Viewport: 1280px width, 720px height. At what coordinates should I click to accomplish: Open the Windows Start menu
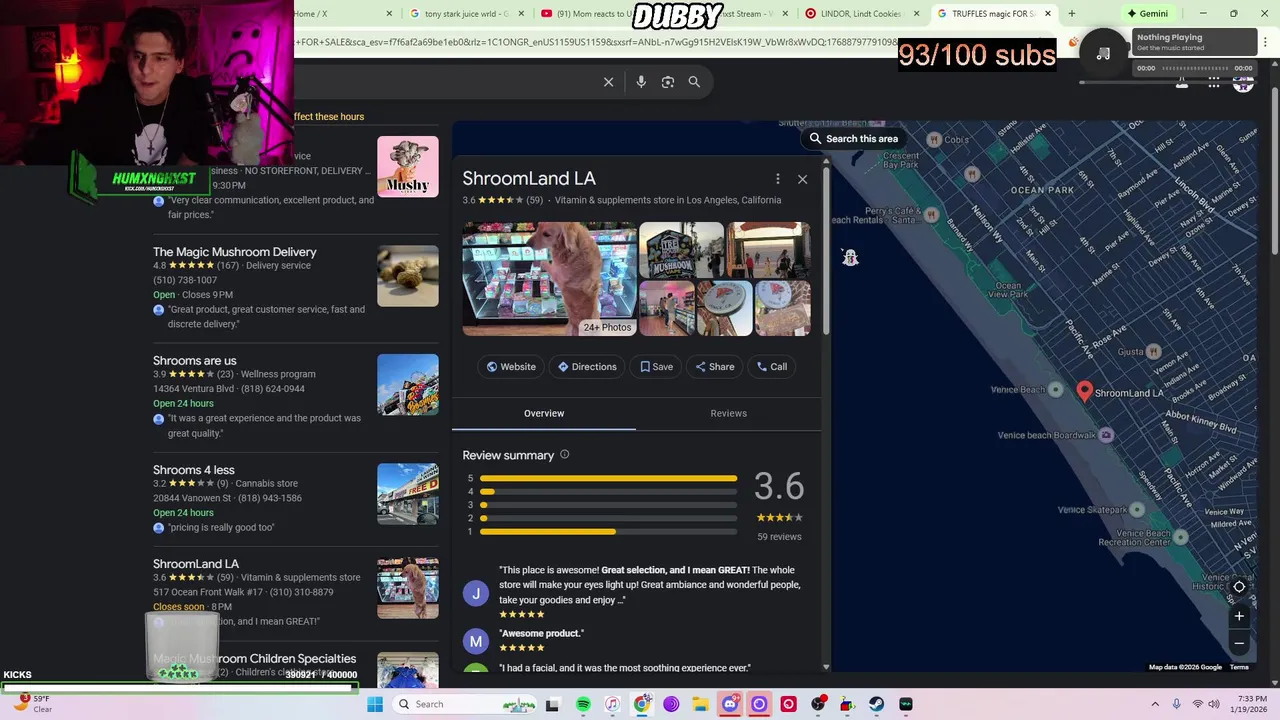[375, 704]
